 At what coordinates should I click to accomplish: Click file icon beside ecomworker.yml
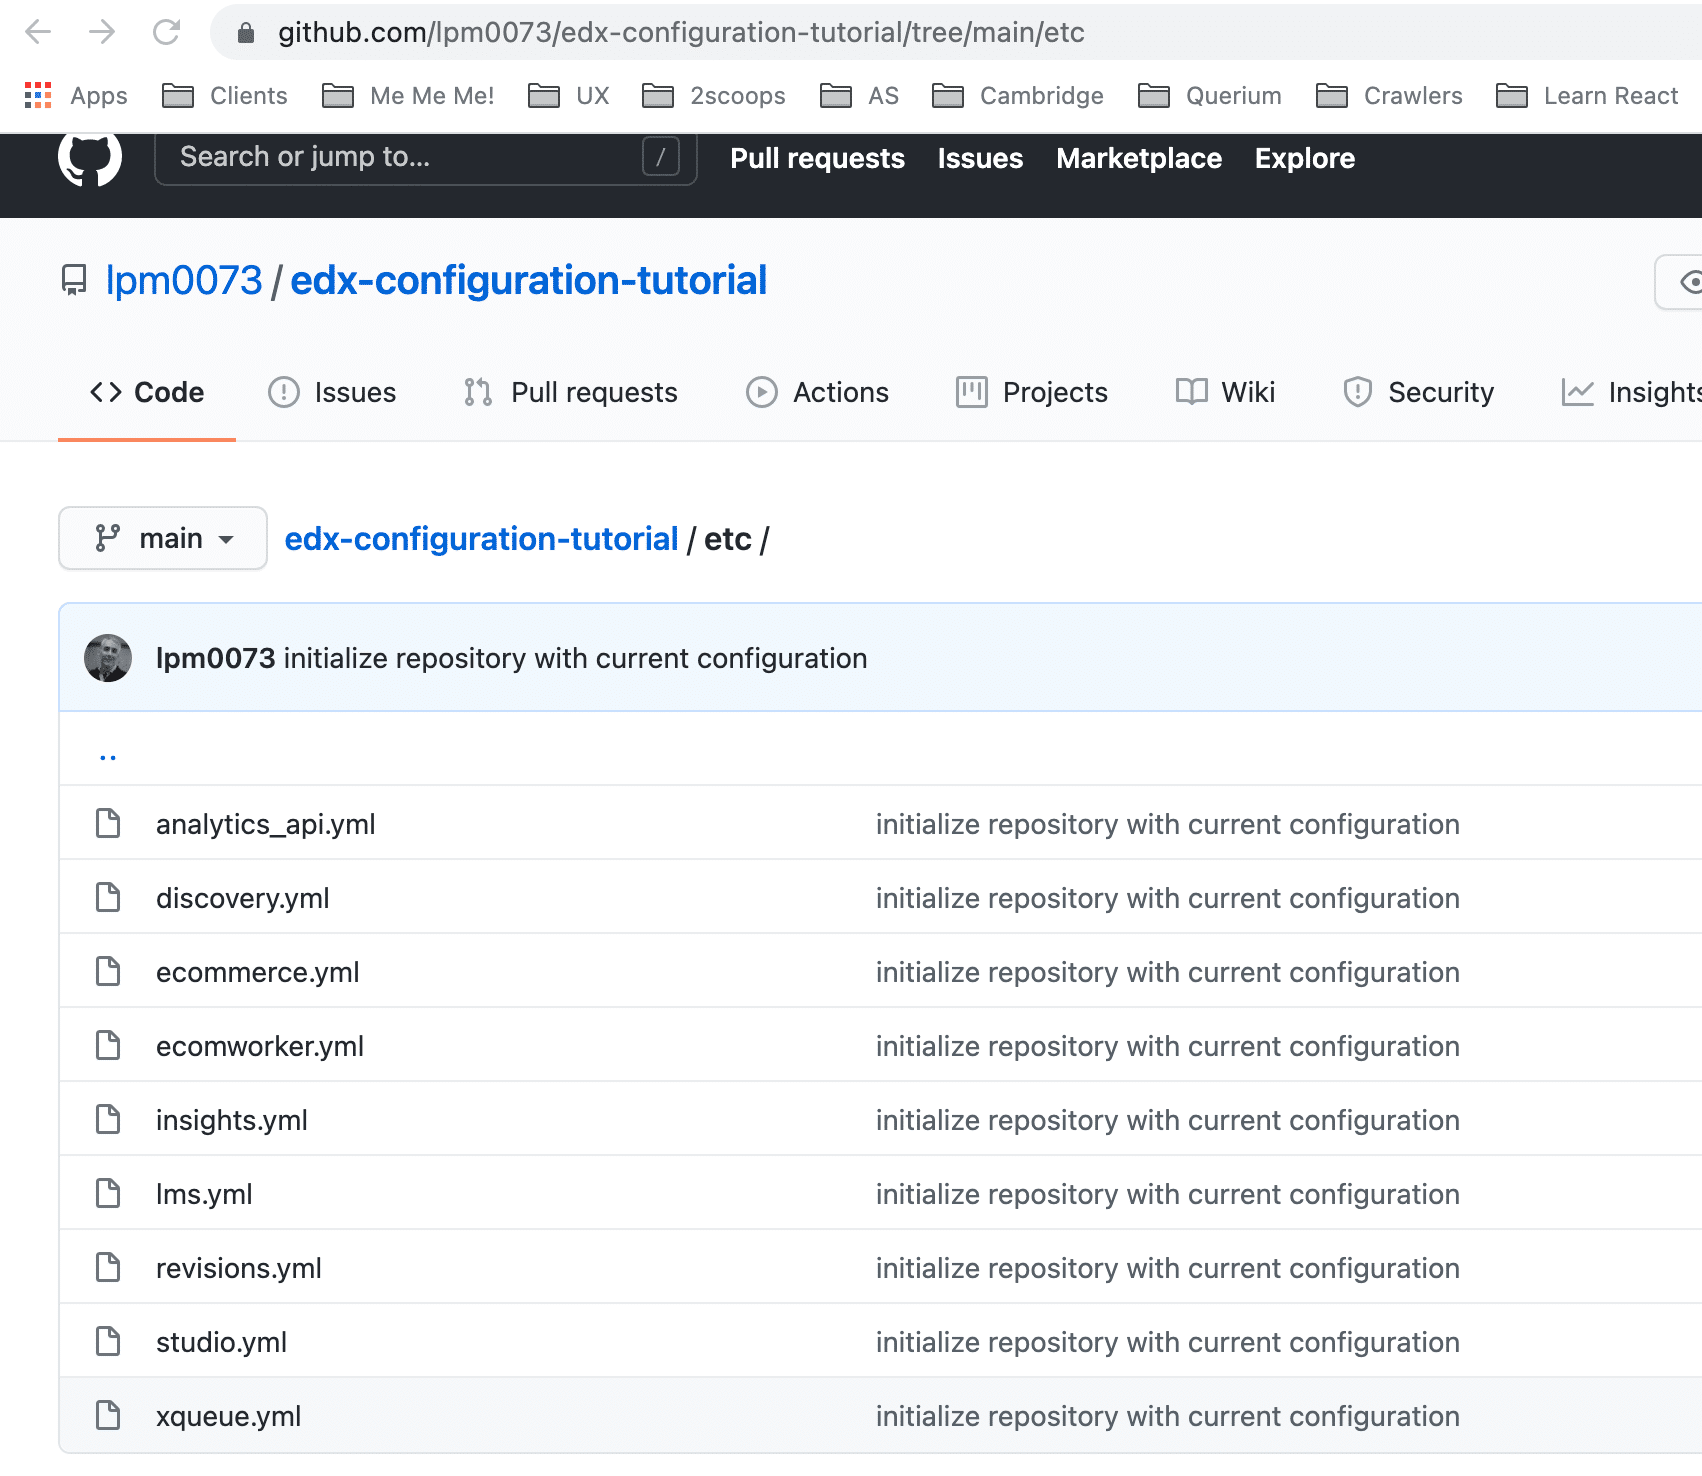(x=108, y=1046)
